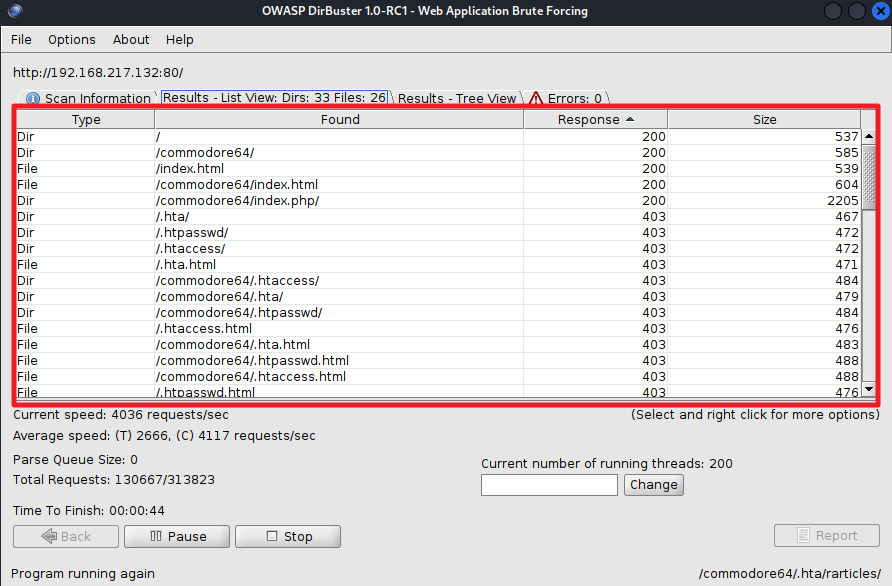Click the Average speed status text
The height and width of the screenshot is (586, 892).
(x=164, y=436)
